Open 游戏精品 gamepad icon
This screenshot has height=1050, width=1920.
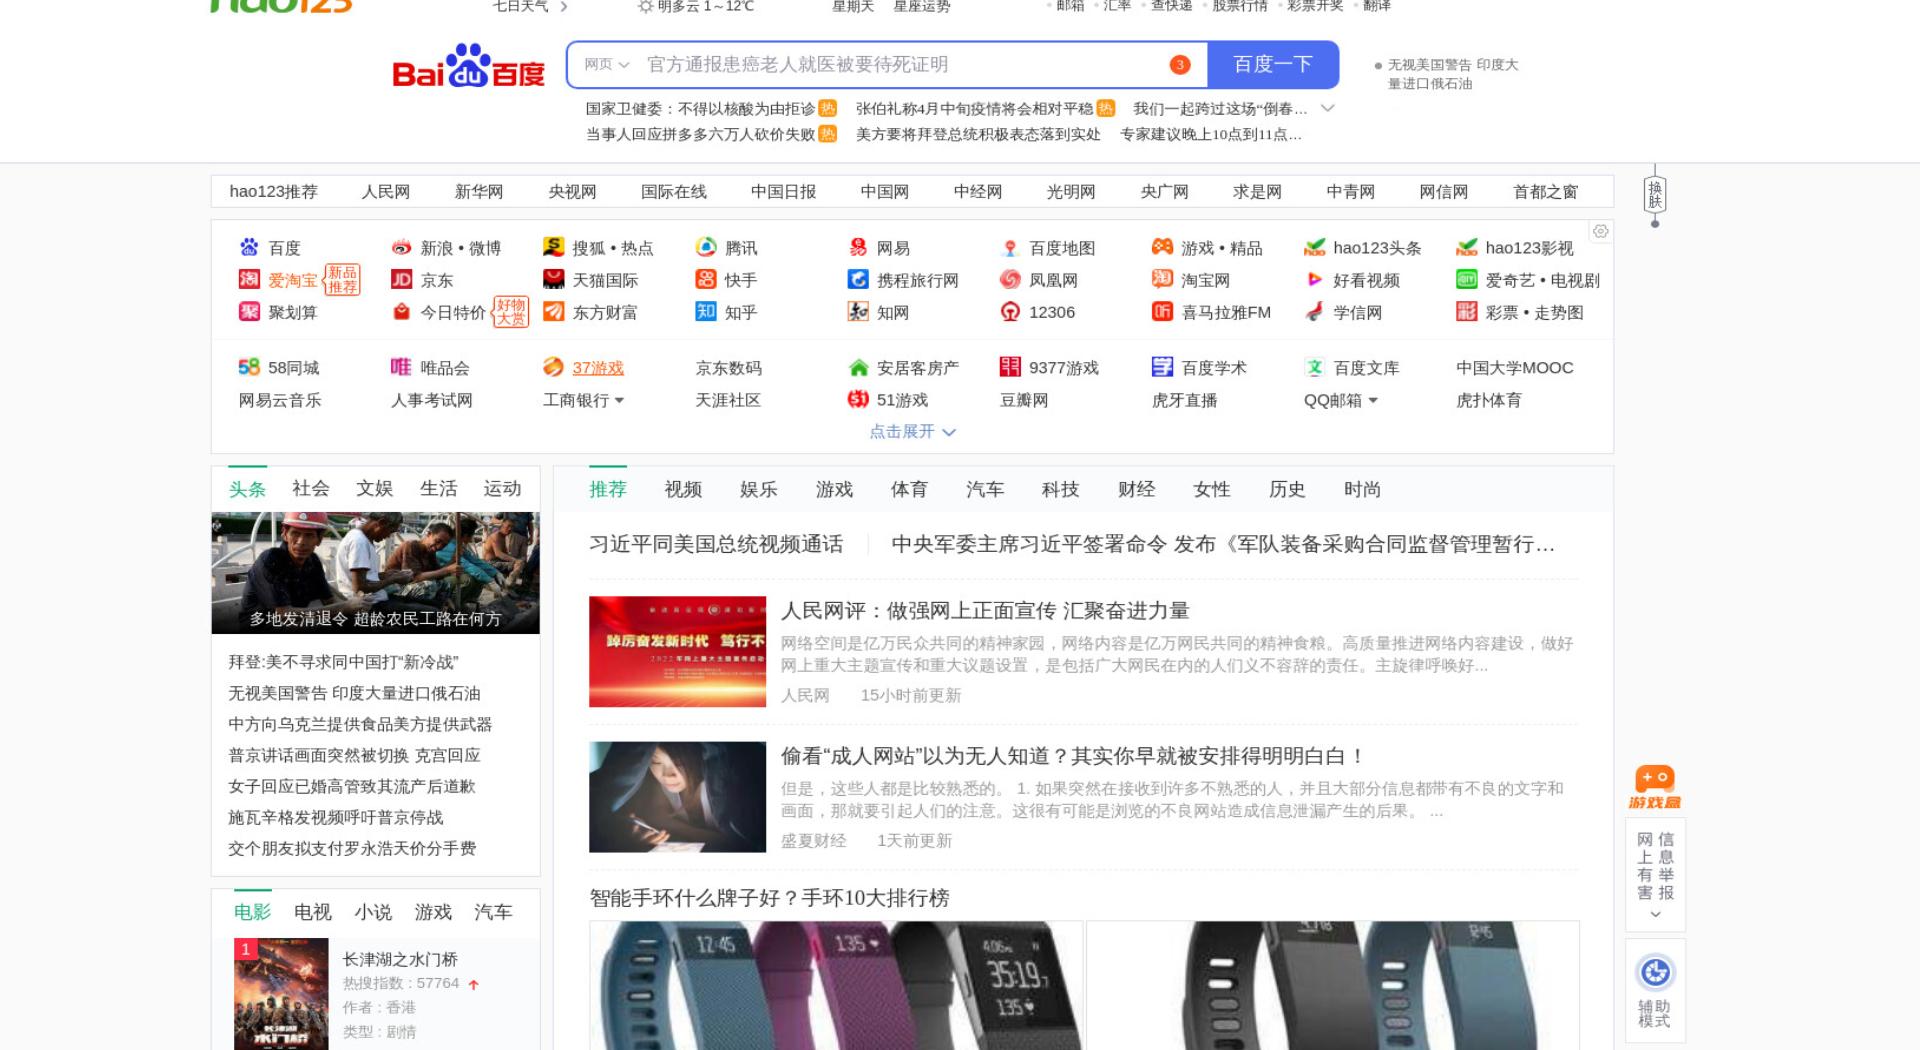pyautogui.click(x=1162, y=247)
